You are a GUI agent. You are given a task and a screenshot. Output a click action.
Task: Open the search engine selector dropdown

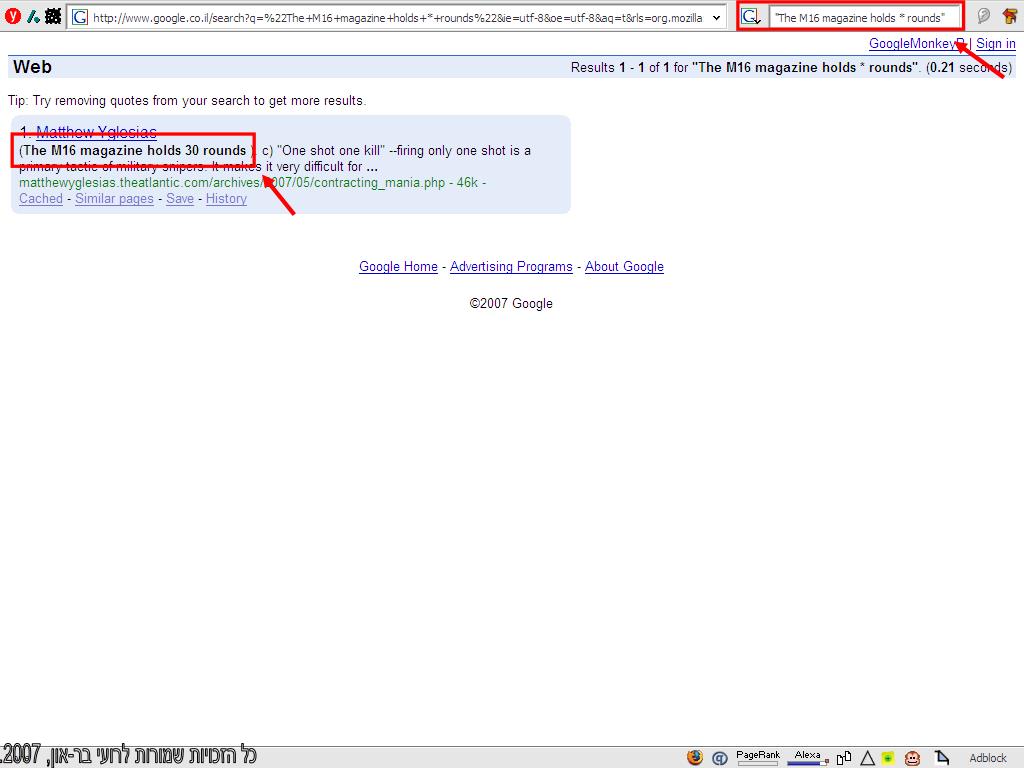751,17
